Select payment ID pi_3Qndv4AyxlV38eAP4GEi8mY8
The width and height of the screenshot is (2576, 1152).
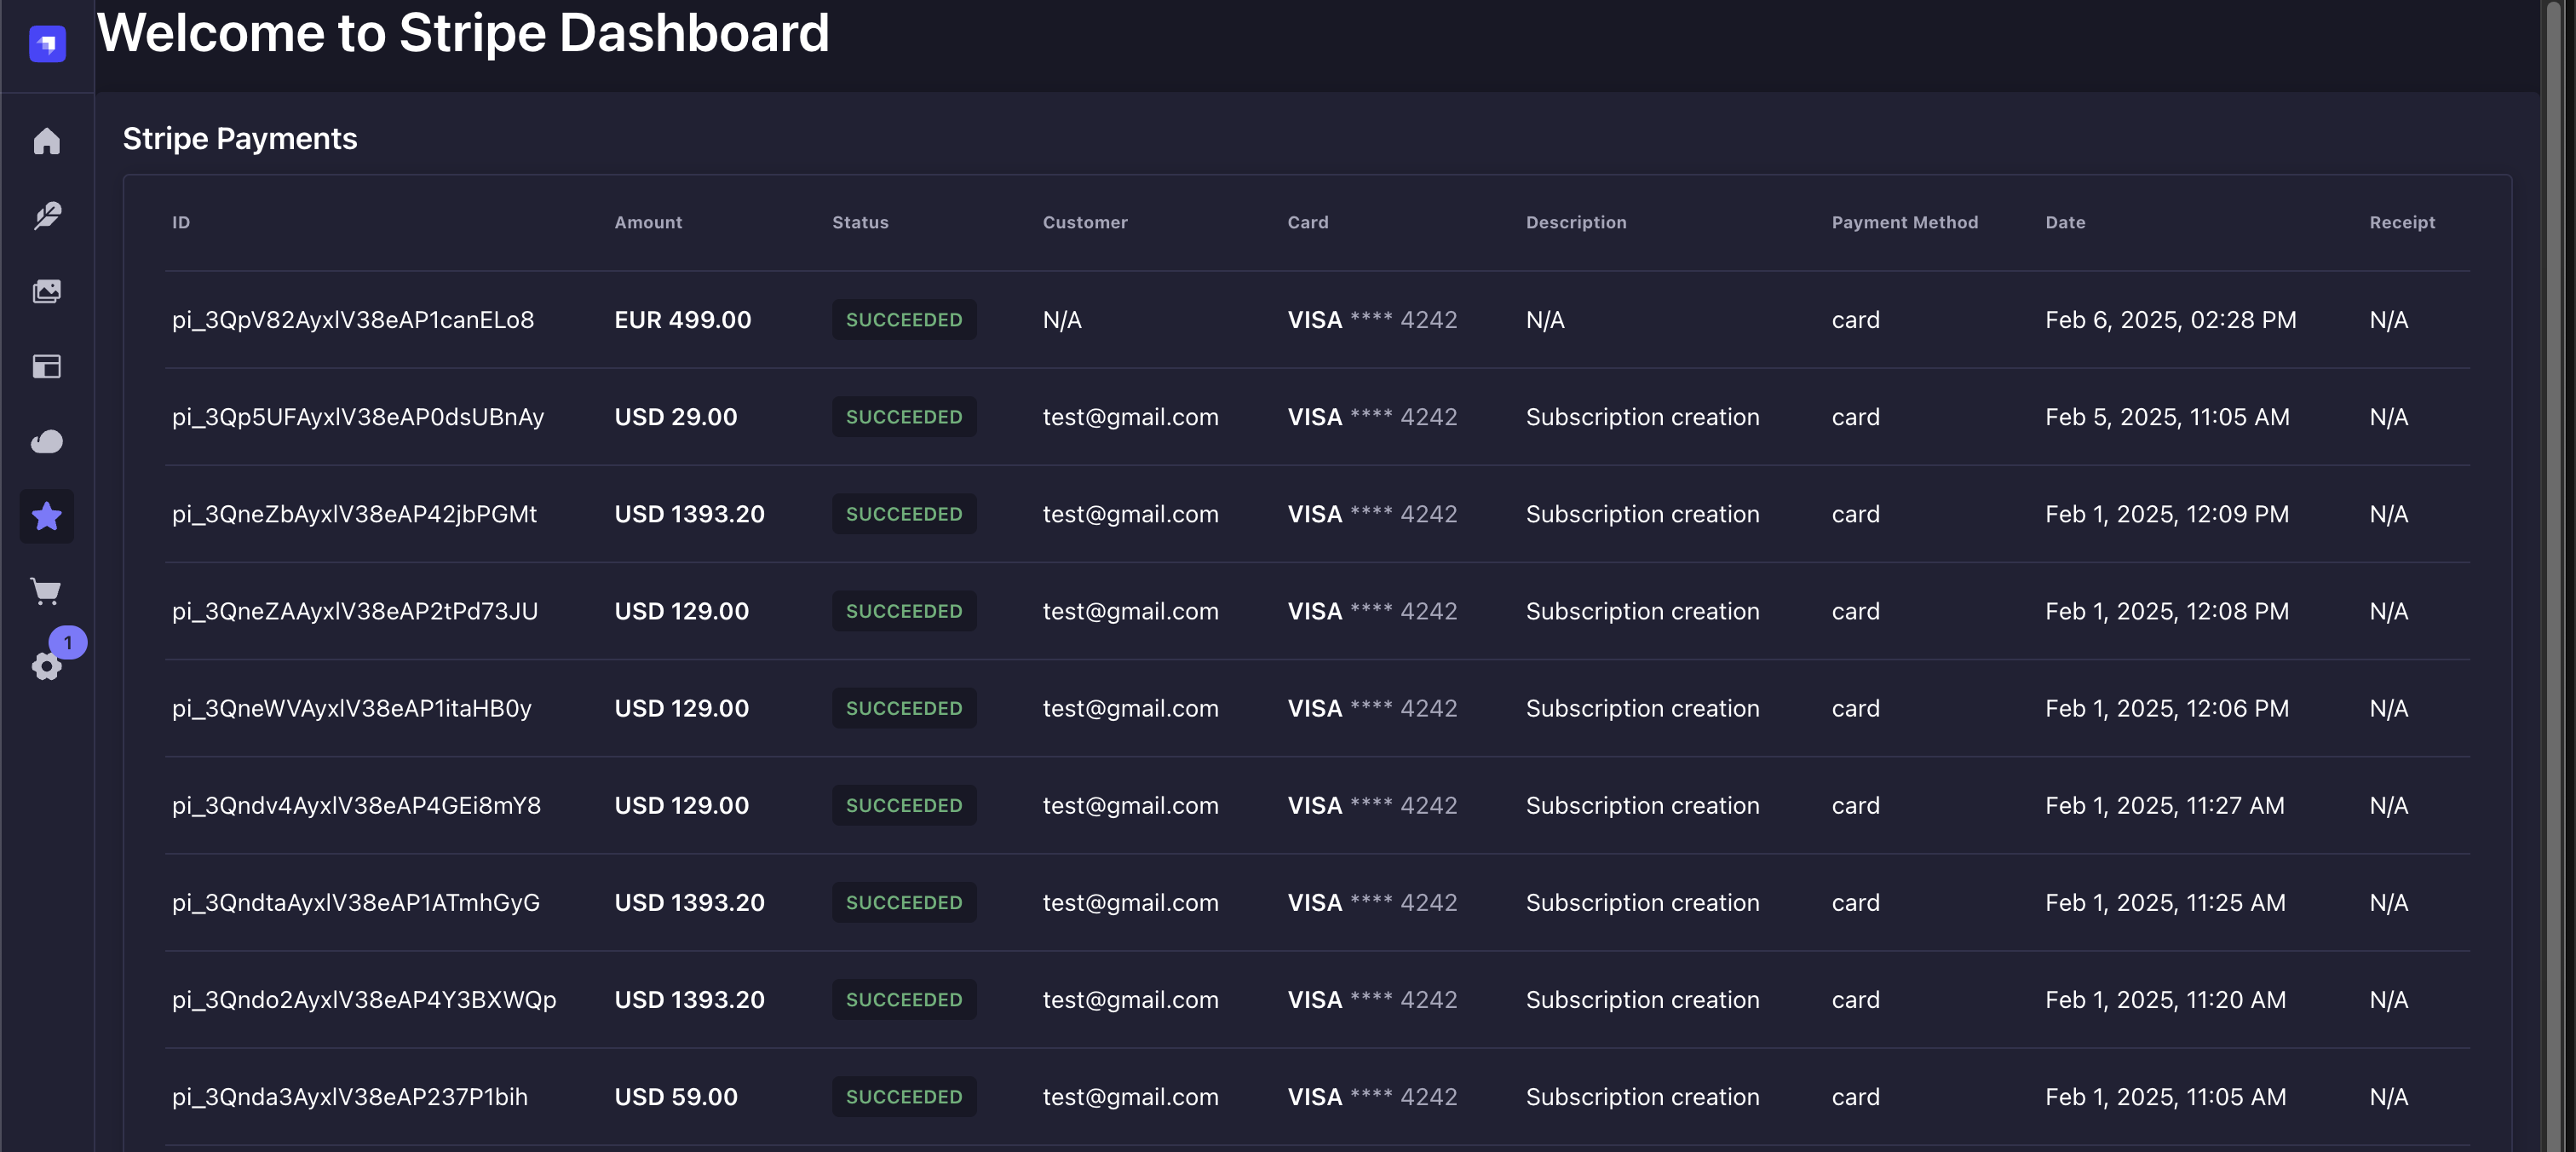356,805
